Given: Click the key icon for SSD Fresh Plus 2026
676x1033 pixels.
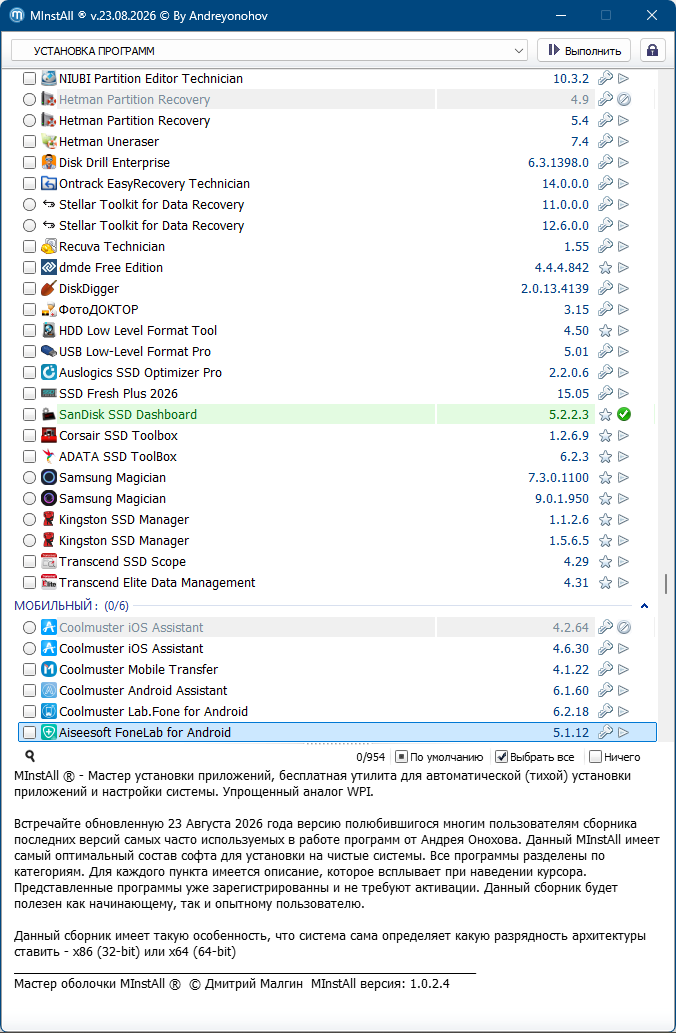Looking at the screenshot, I should 605,393.
